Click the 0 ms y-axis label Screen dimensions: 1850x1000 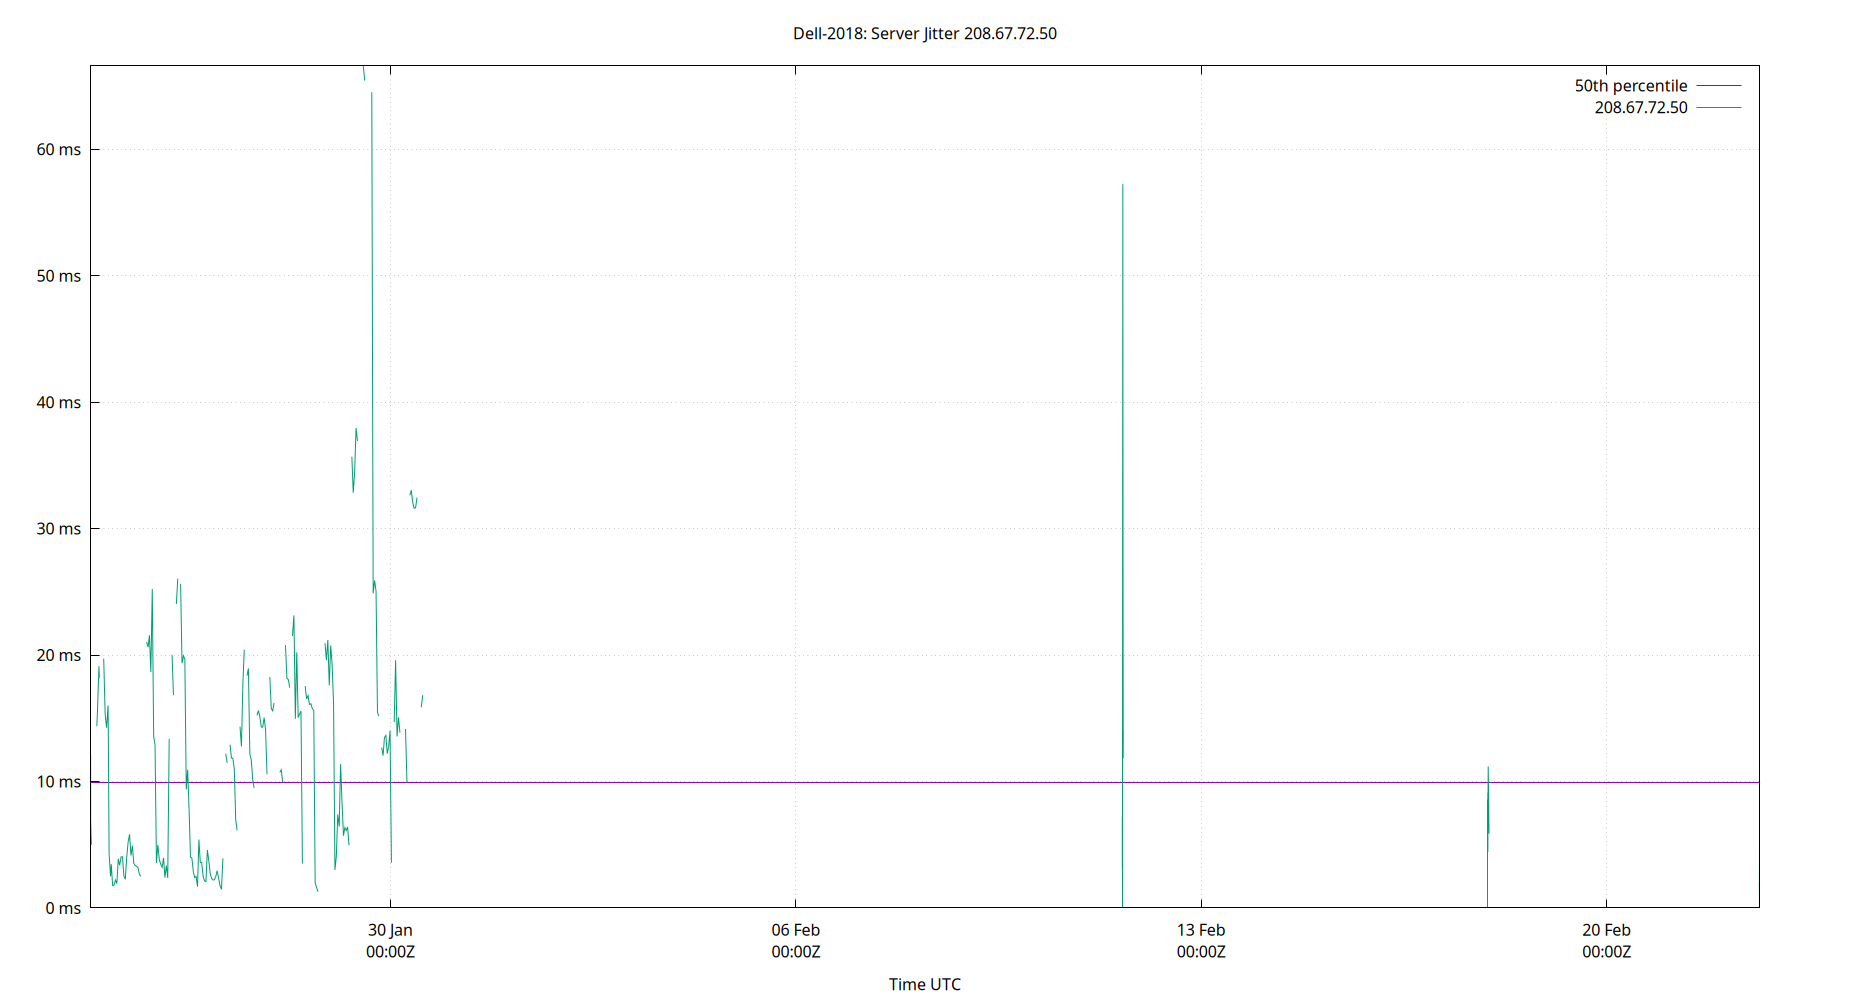point(64,909)
